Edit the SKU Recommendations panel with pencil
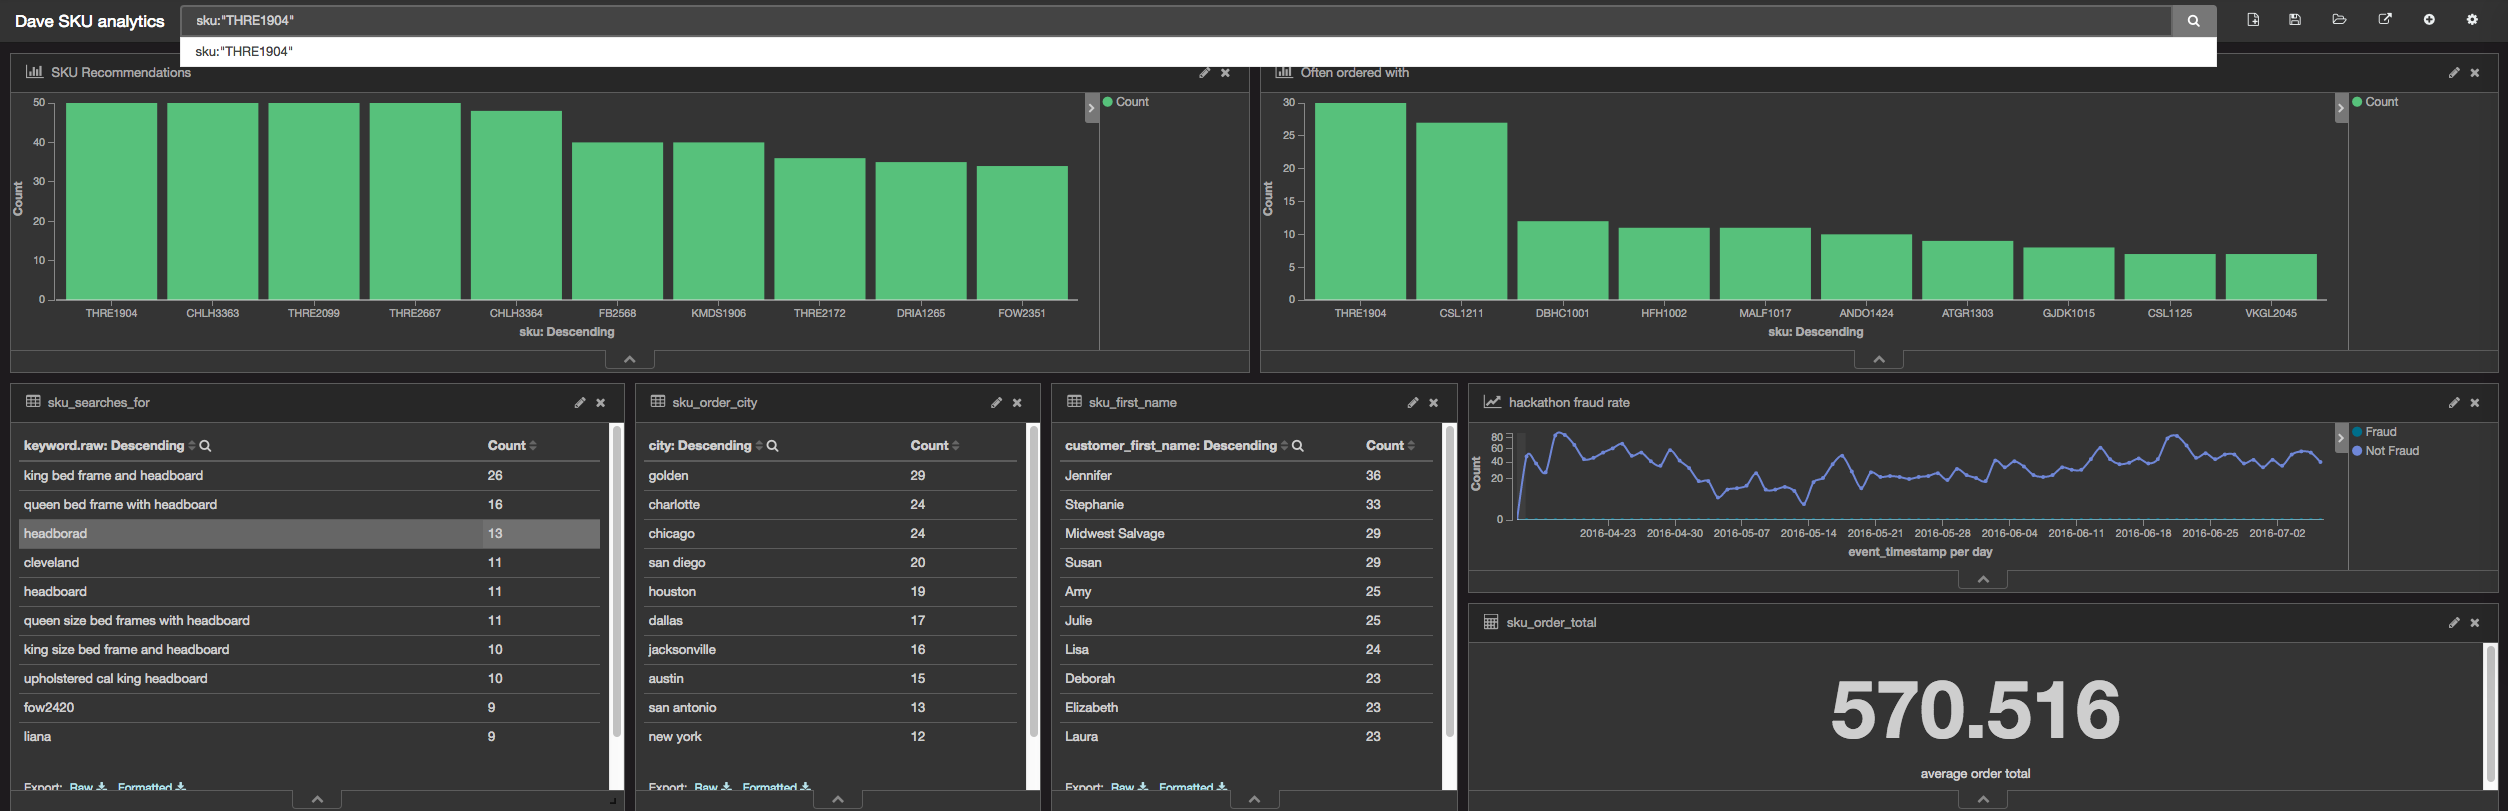Viewport: 2508px width, 811px height. (1205, 73)
